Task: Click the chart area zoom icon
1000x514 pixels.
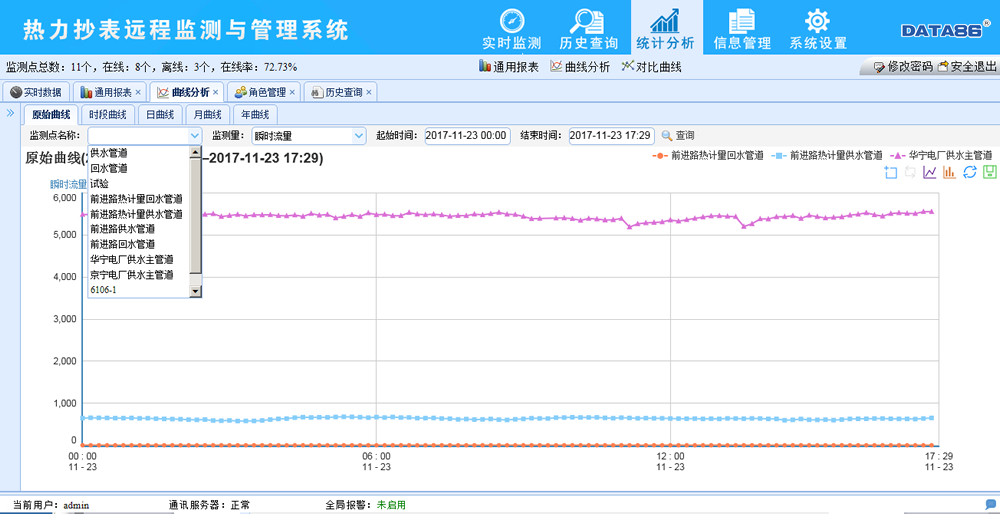Action: click(x=891, y=173)
